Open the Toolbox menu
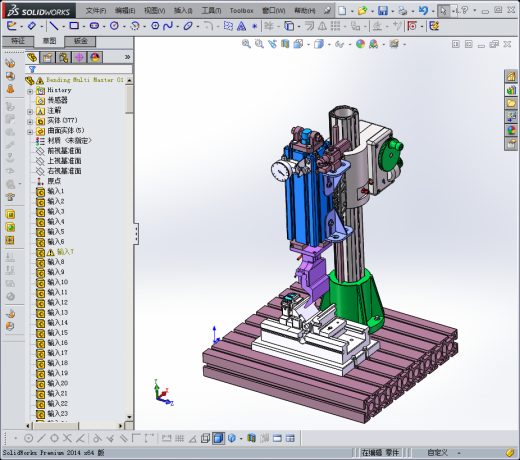 point(241,11)
